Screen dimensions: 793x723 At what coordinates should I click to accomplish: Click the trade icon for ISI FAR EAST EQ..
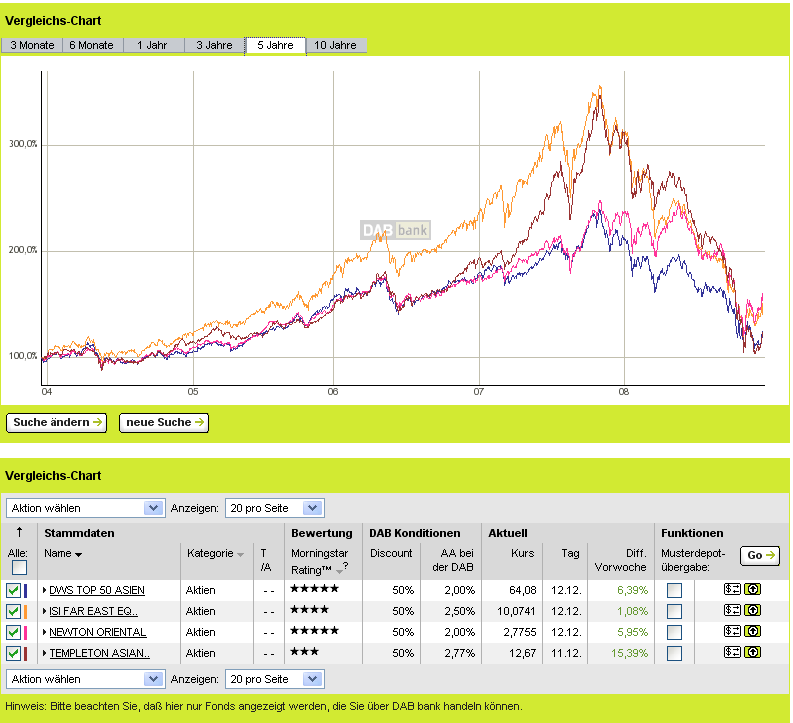(732, 610)
